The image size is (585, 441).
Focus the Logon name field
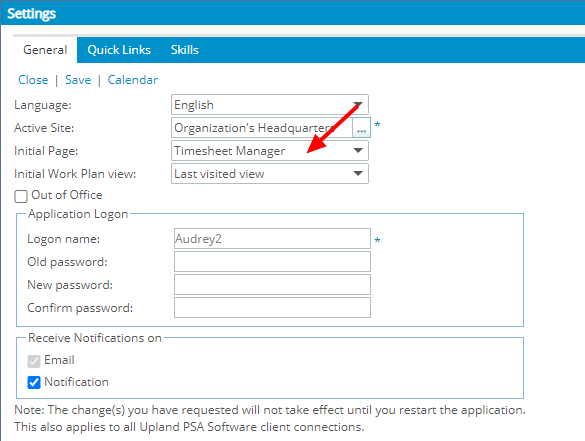[272, 239]
